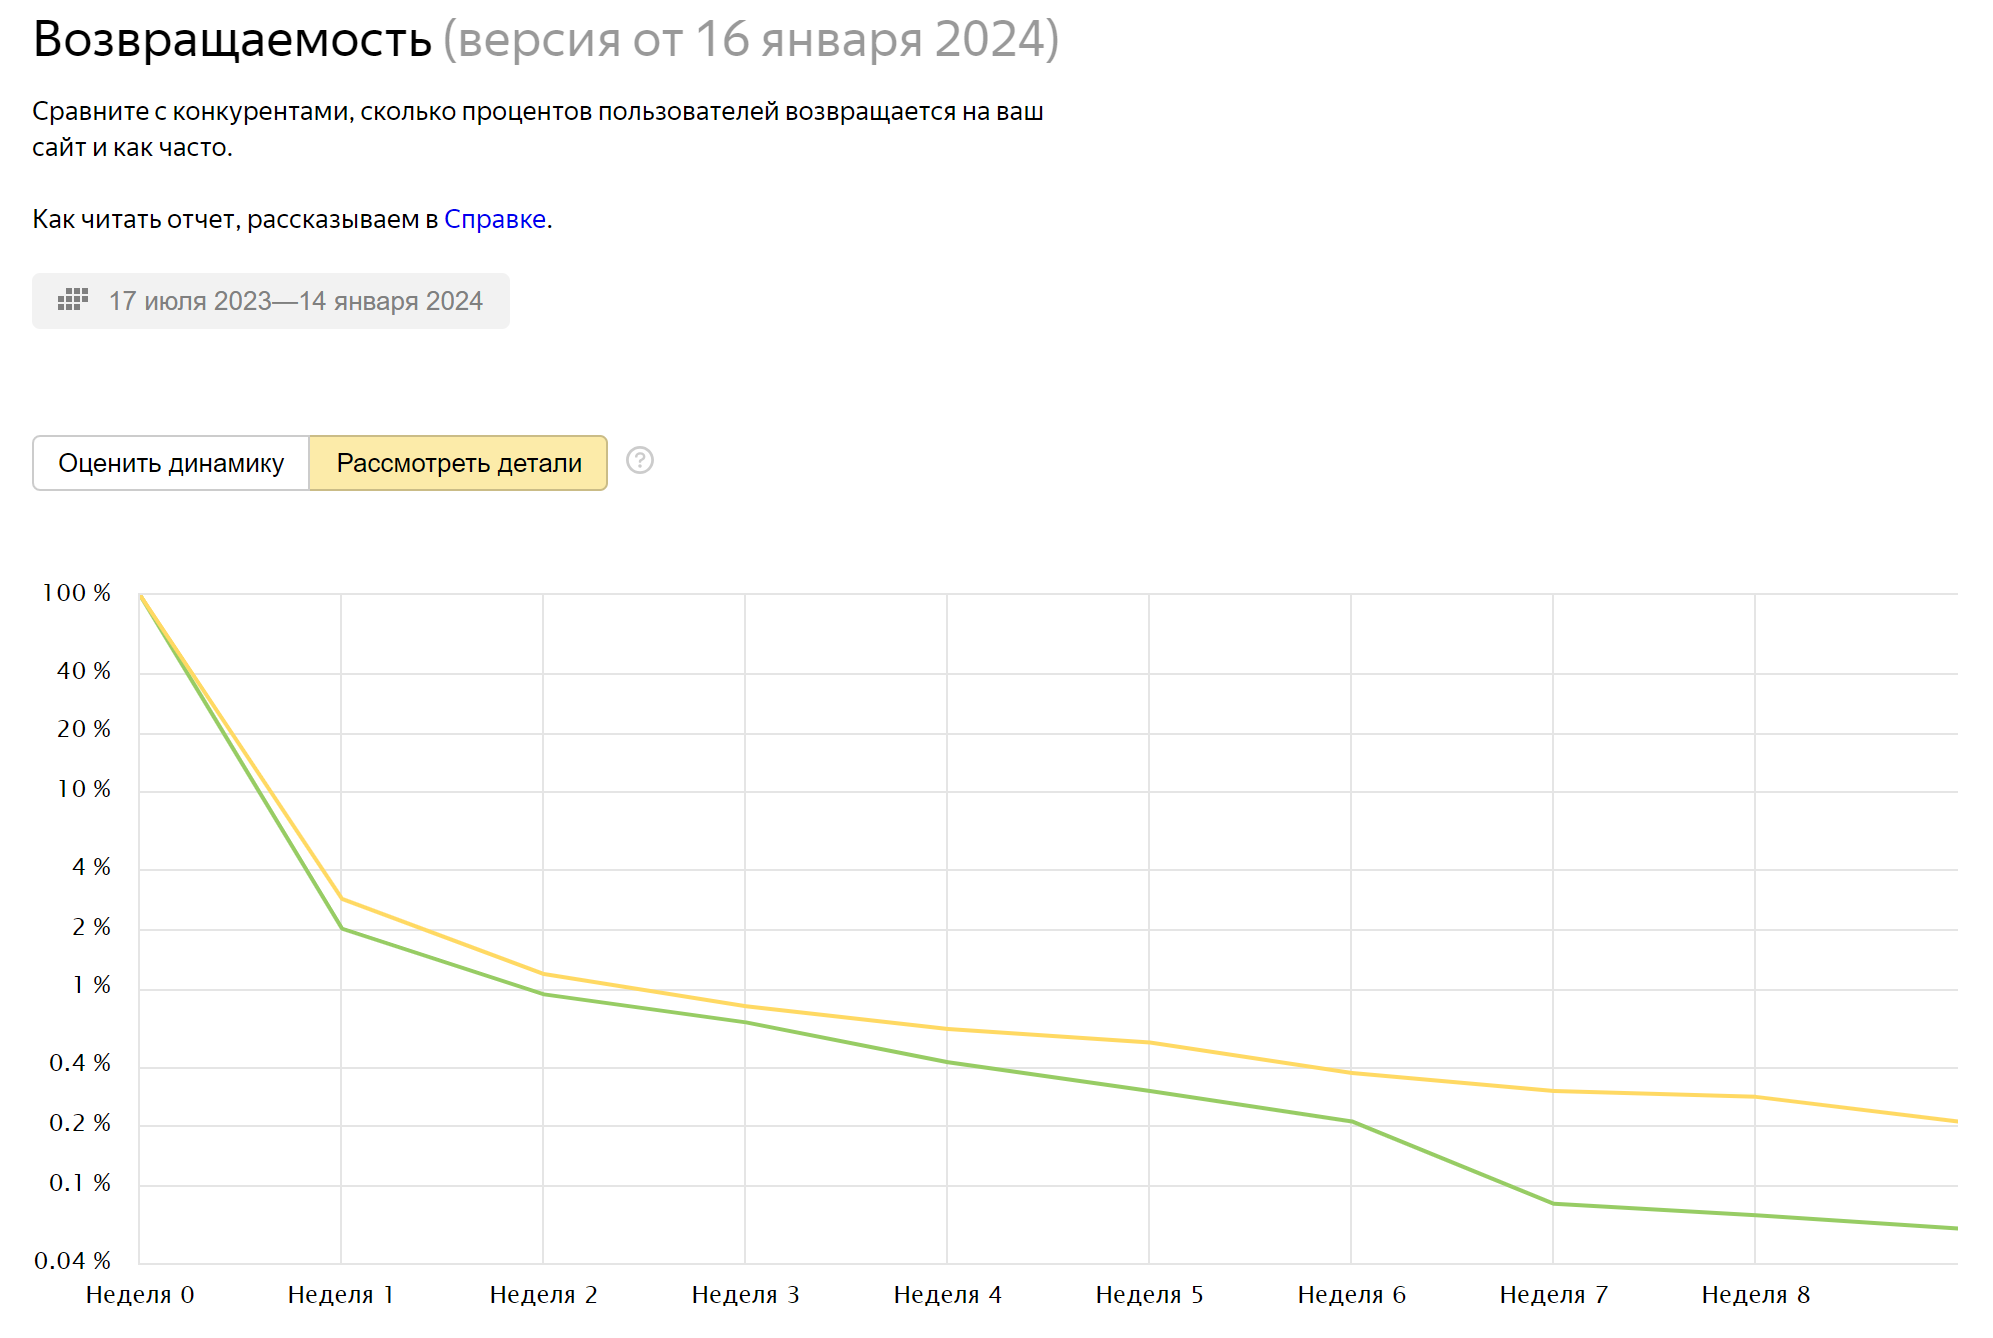
Task: Click the Неделя 8 axis label
Action: point(1755,1295)
